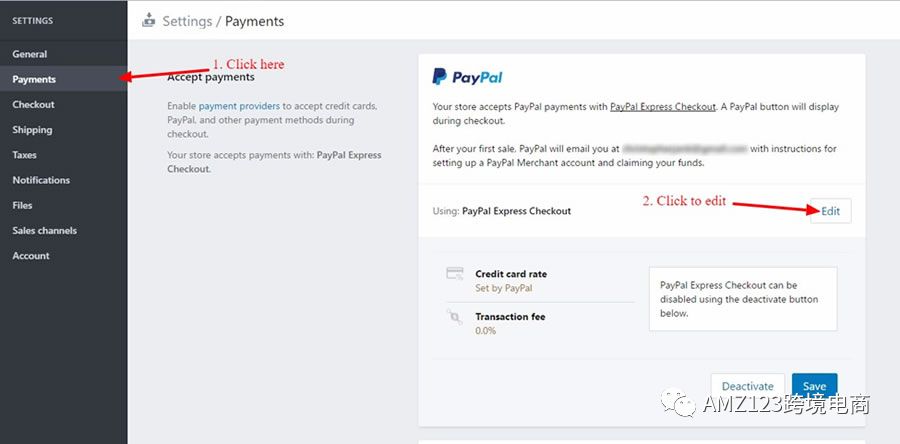
Task: Click the WeChat watermark icon
Action: [678, 403]
